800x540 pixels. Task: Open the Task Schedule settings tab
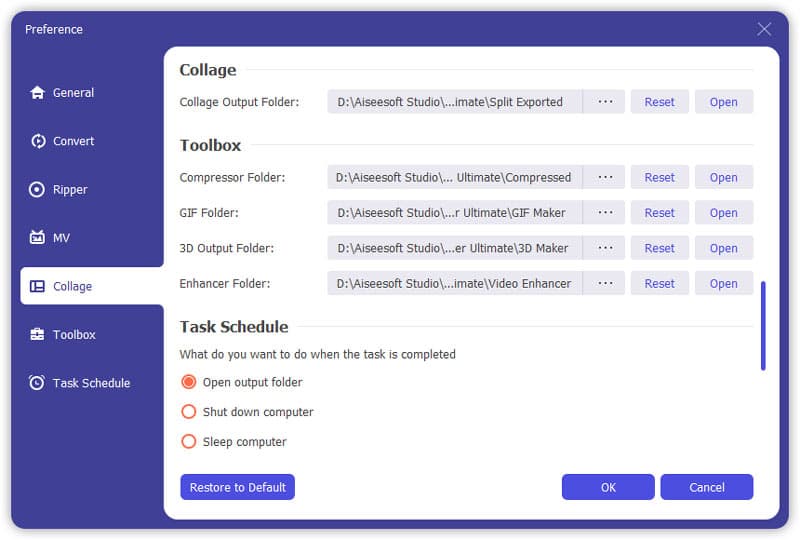point(92,382)
